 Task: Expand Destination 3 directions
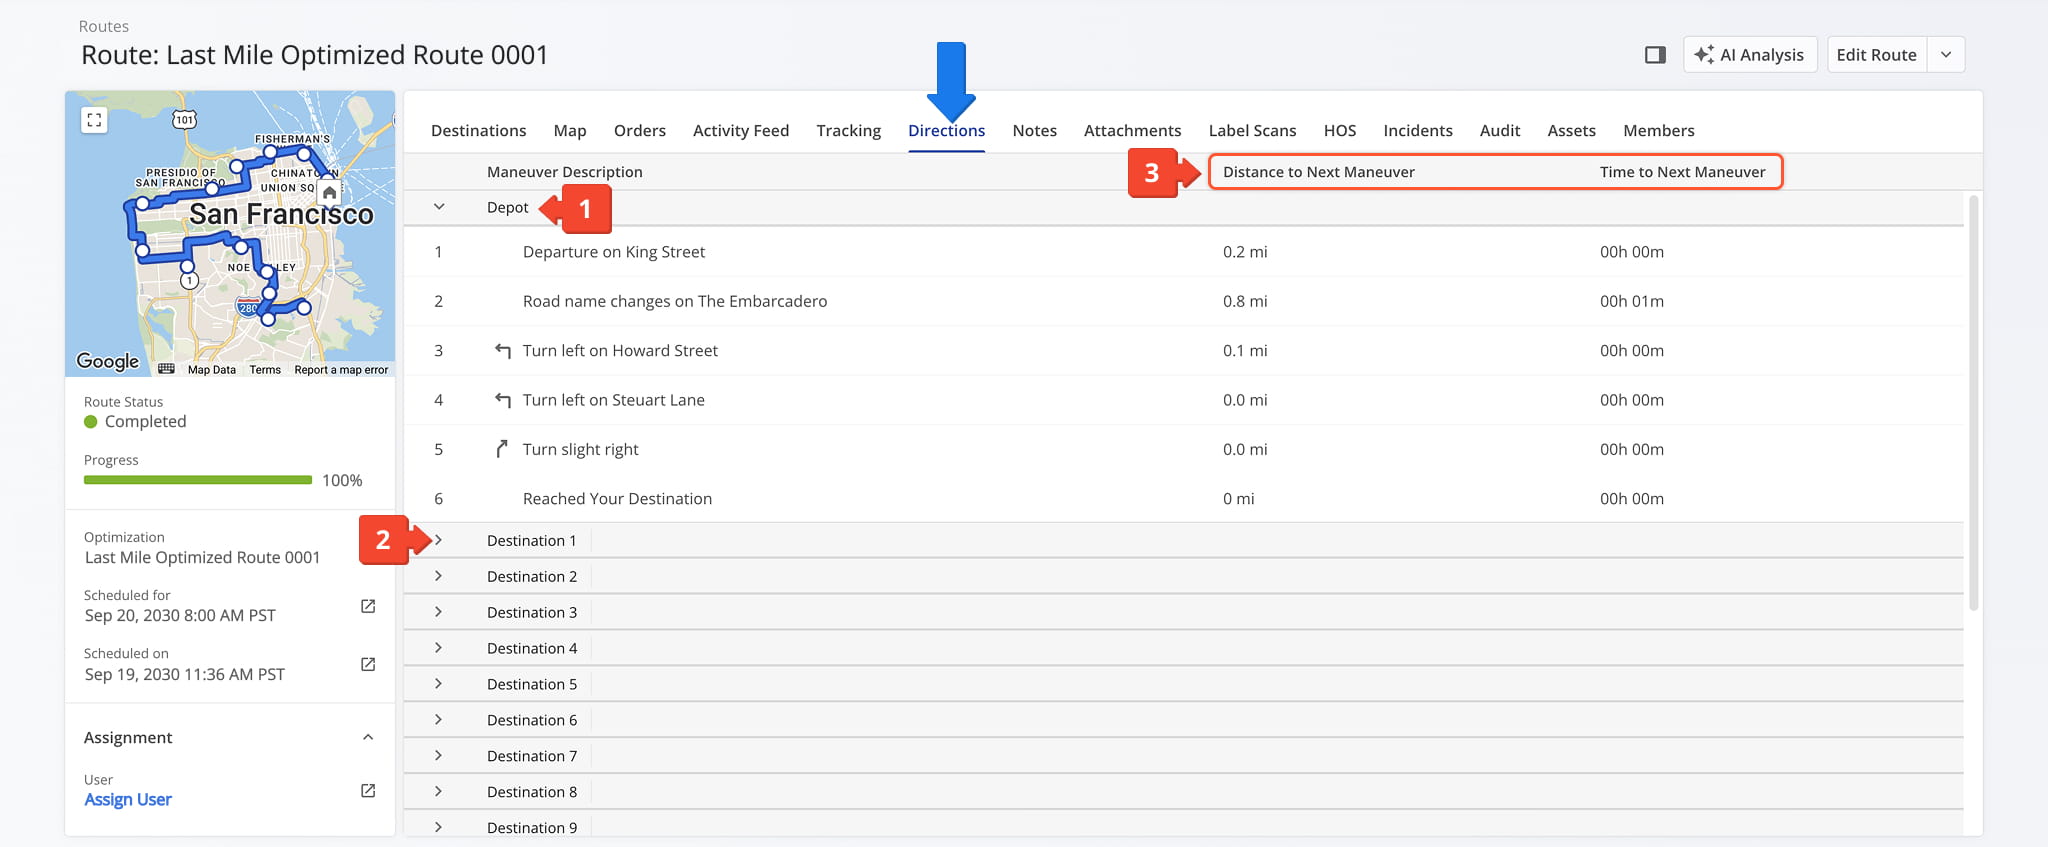point(438,612)
